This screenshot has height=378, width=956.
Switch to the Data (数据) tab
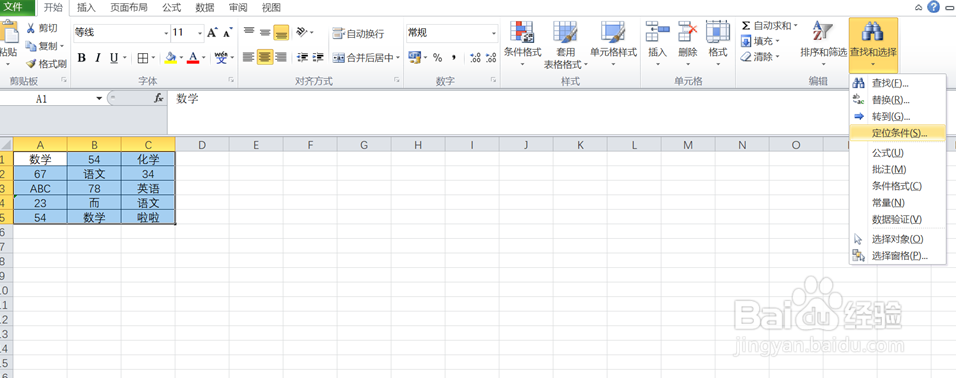(x=205, y=8)
